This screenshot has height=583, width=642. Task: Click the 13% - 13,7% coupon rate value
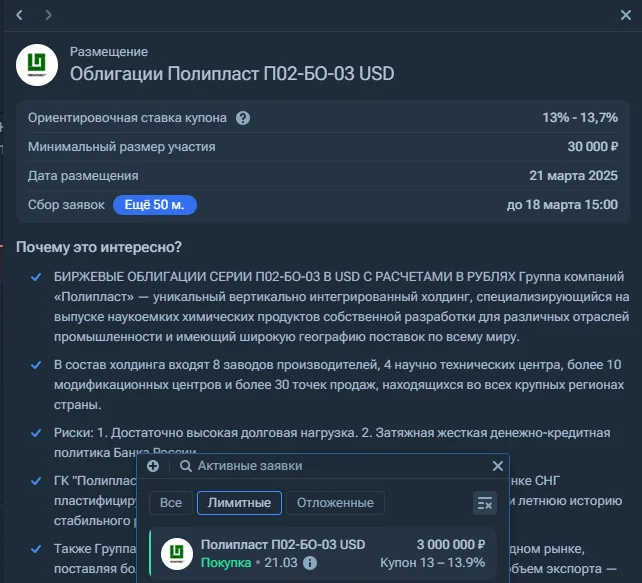click(580, 118)
